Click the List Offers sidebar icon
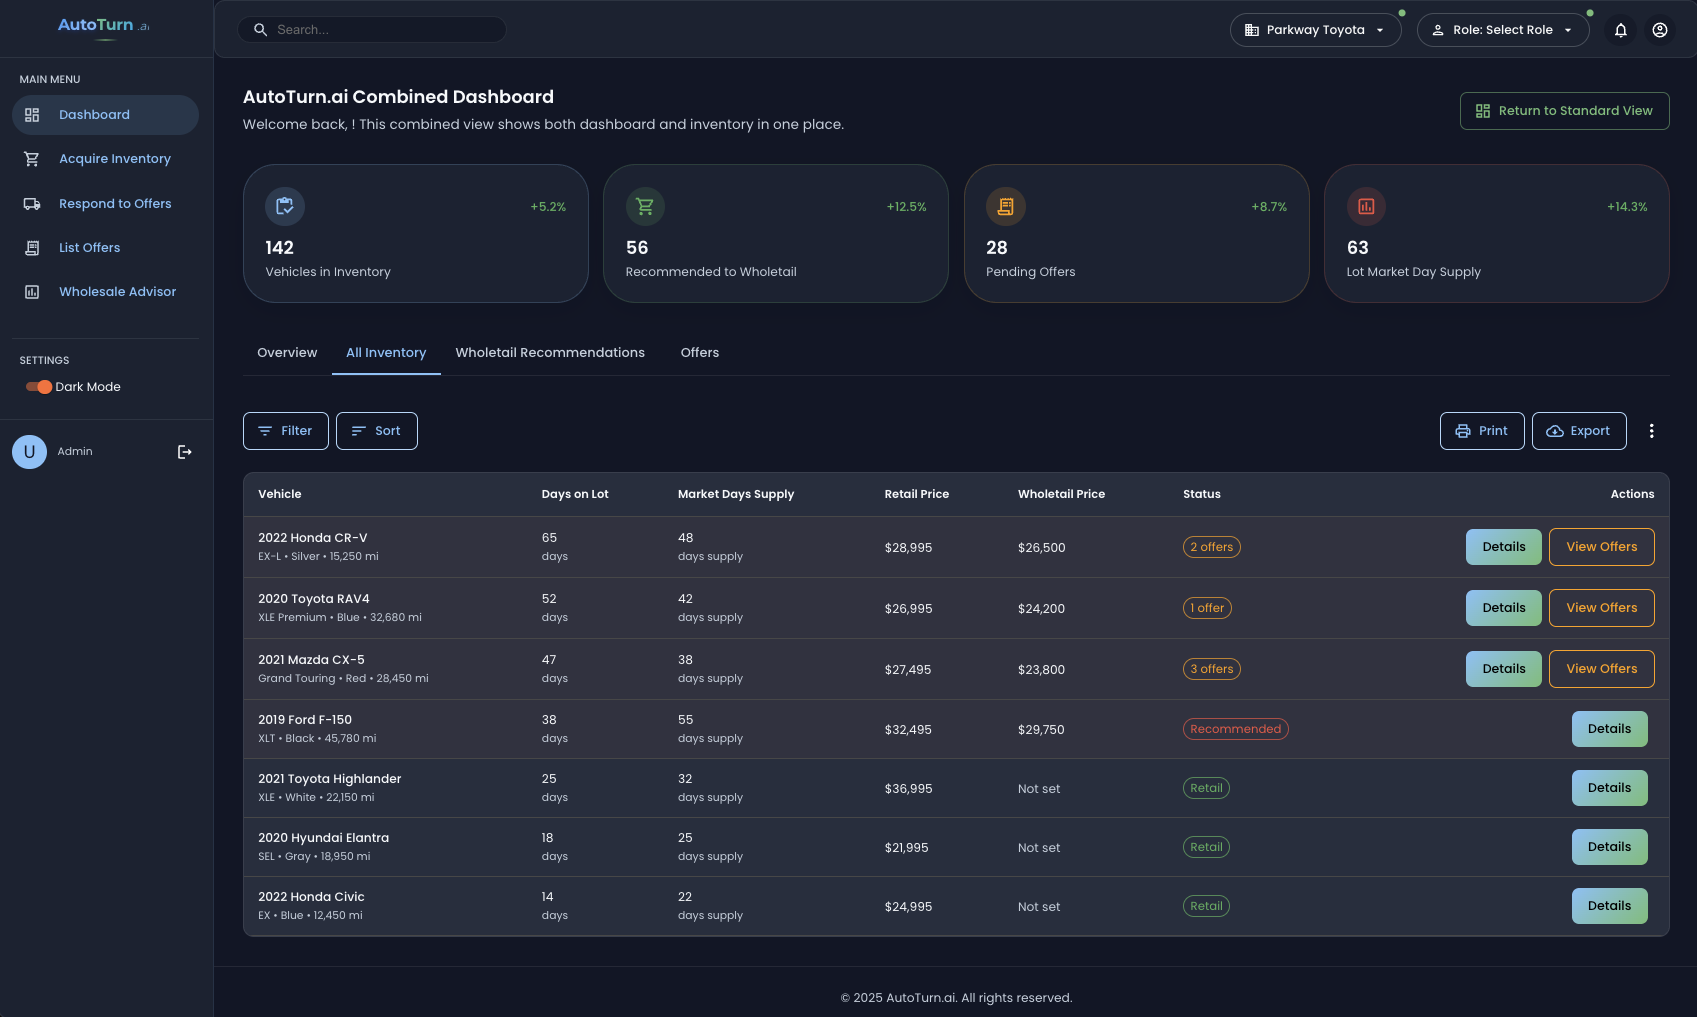1697x1017 pixels. point(31,247)
